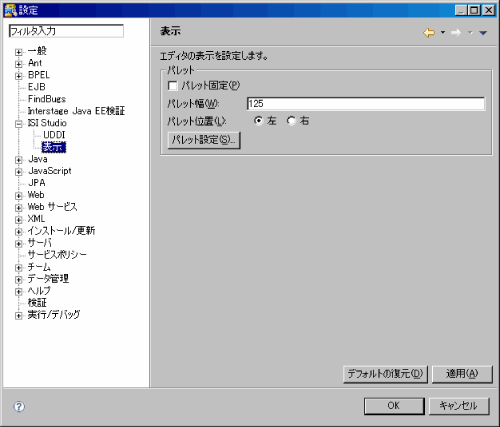The height and width of the screenshot is (427, 500).
Task: Click the パレット幅 input field
Action: pyautogui.click(x=366, y=104)
